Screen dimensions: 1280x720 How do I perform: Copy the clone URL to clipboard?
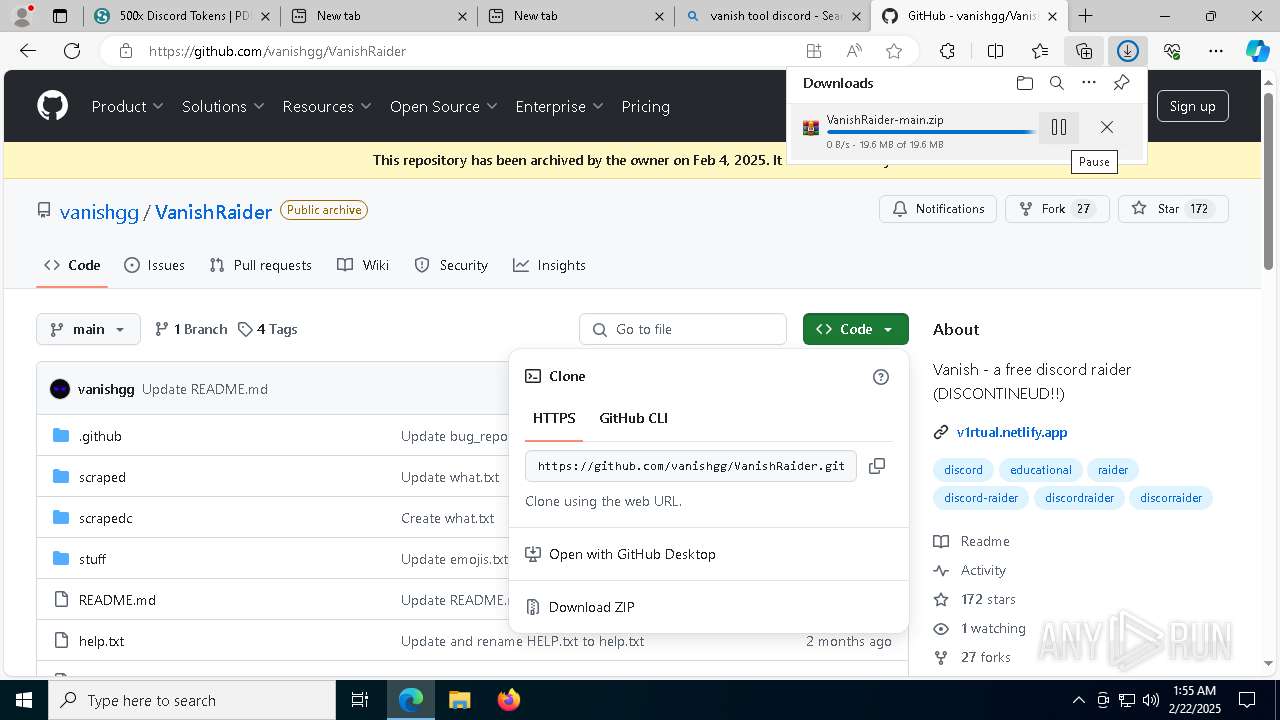click(877, 466)
